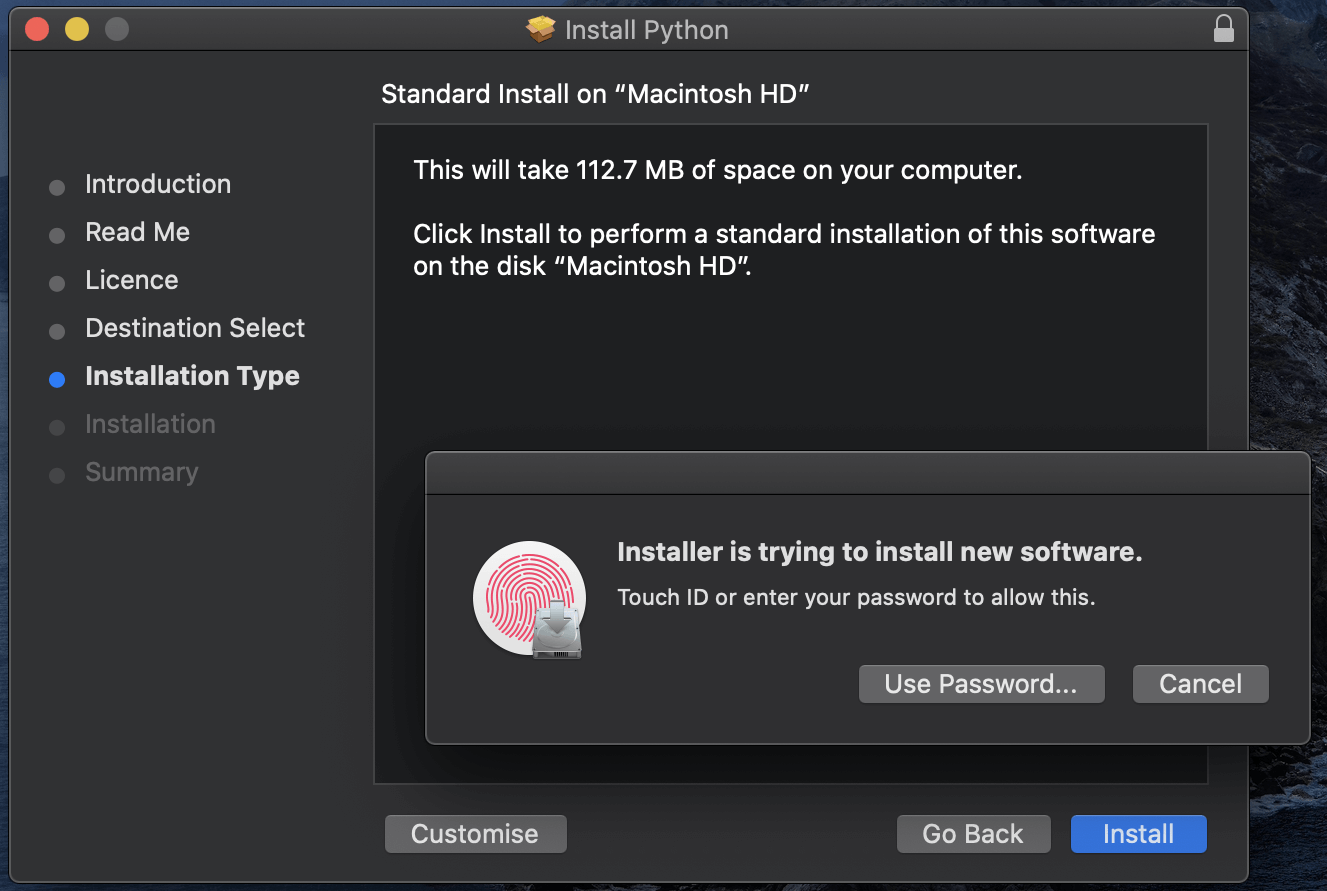Image resolution: width=1327 pixels, height=891 pixels.
Task: Click the Python package box icon in the title
Action: (540, 30)
